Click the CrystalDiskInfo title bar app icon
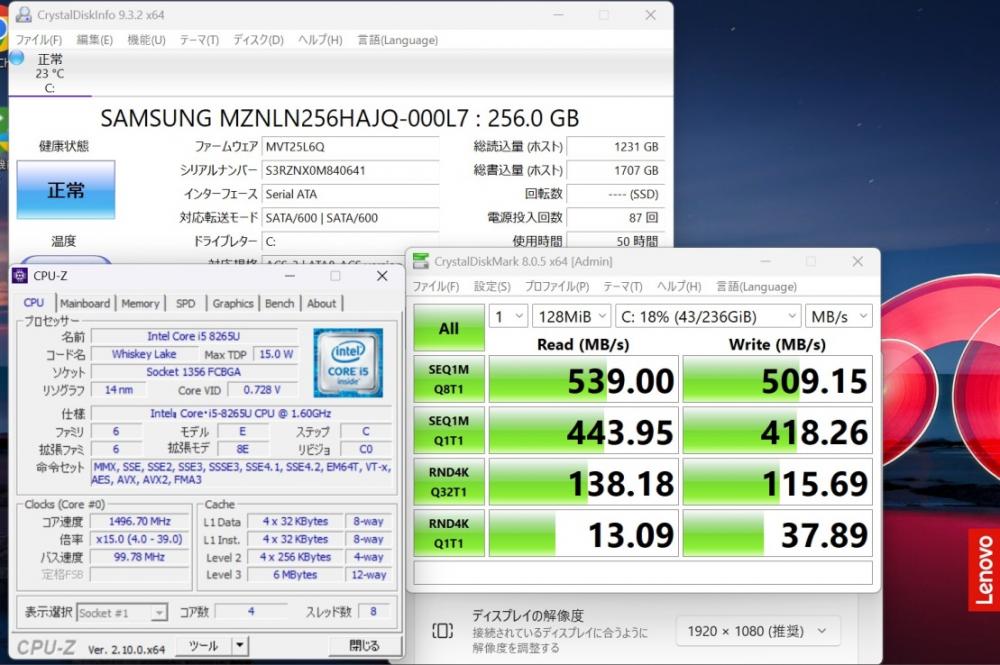Viewport: 1000px width, 665px height. [24, 15]
